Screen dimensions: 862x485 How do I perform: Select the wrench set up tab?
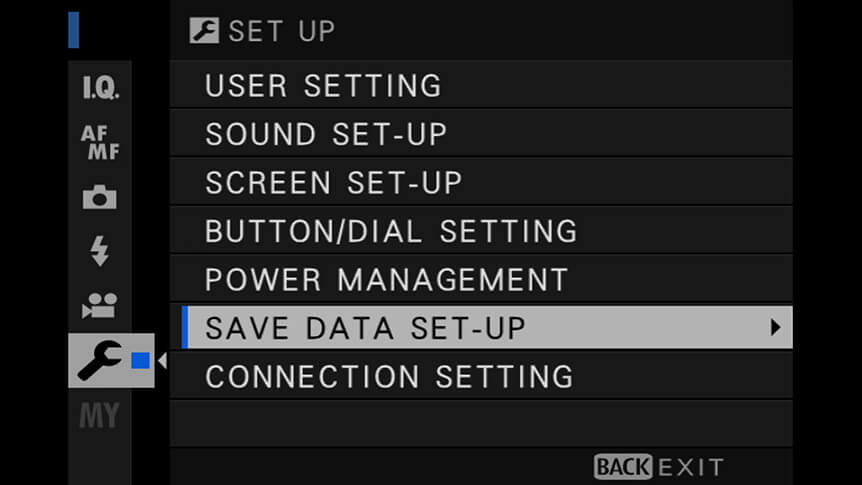point(111,360)
